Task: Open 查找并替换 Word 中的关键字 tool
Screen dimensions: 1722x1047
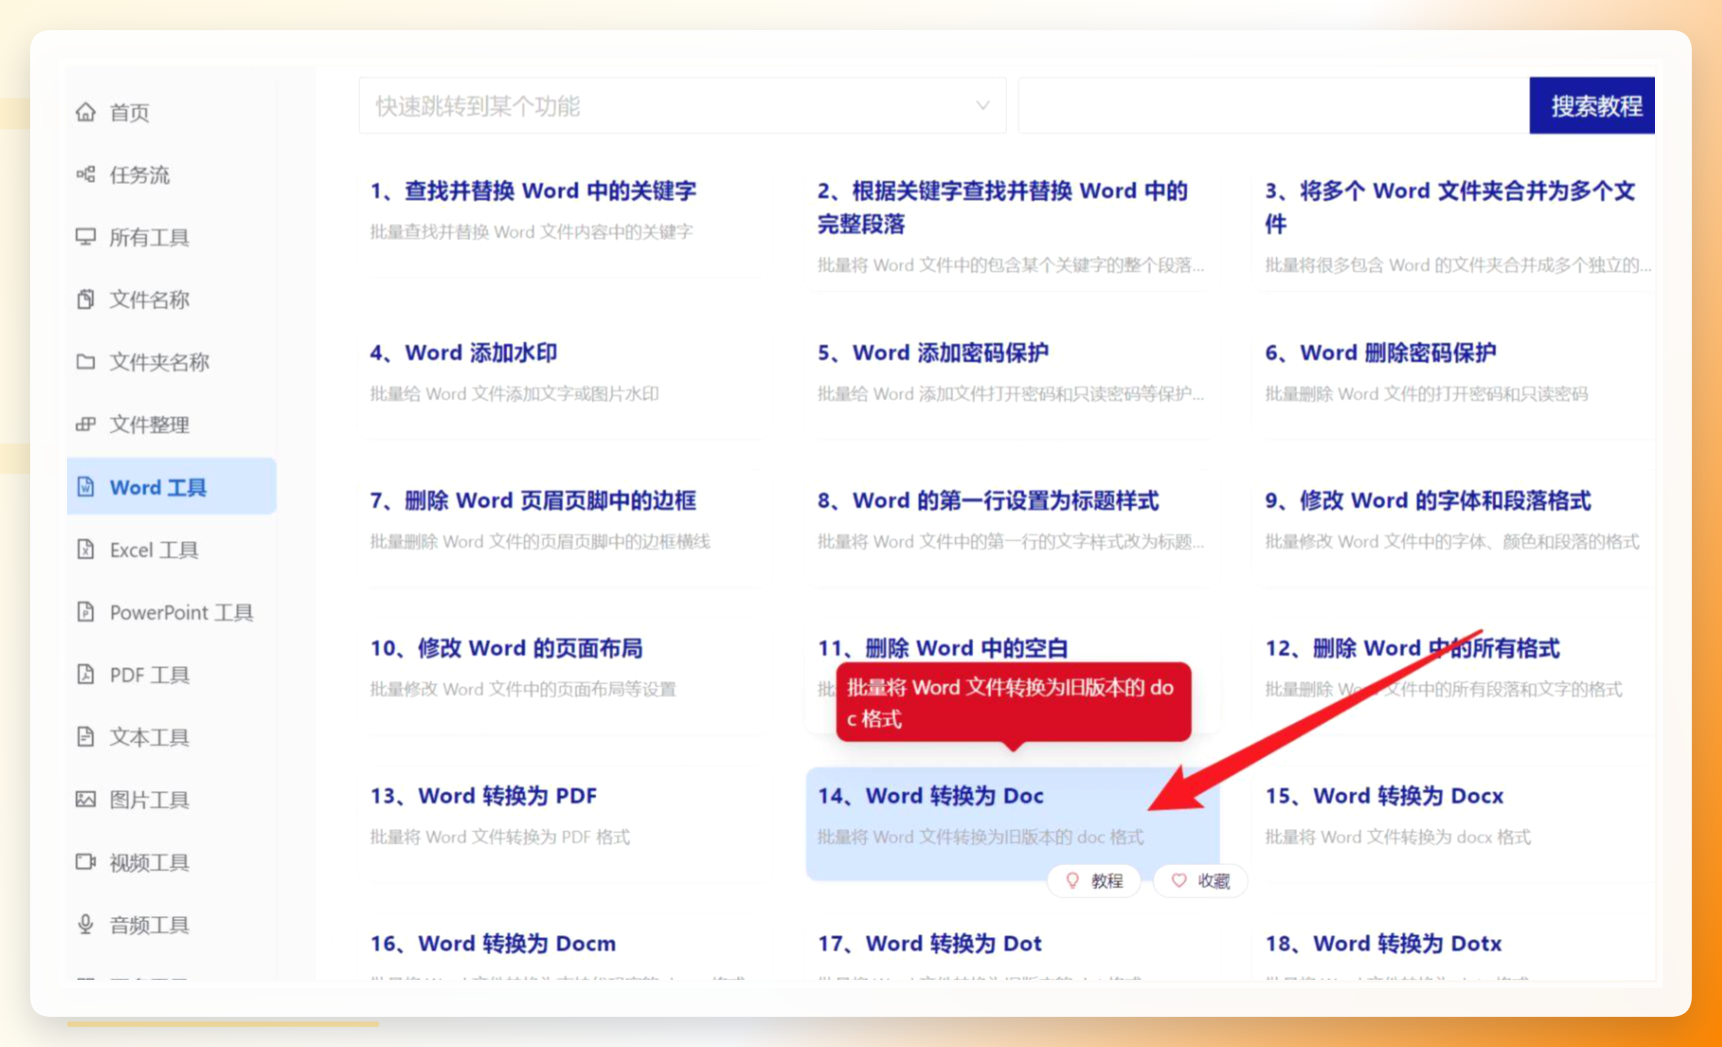Action: [533, 191]
